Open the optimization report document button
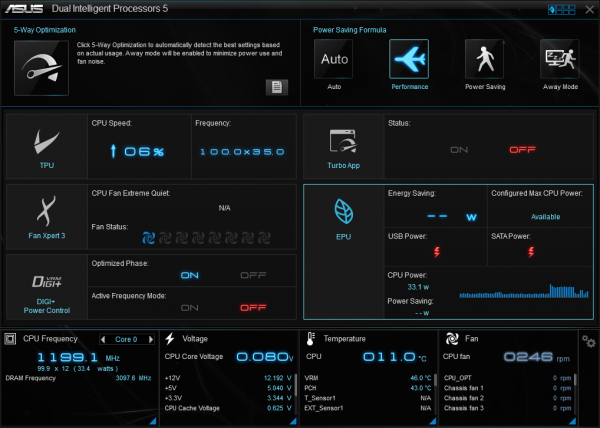Screen dimensions: 600x428 pyautogui.click(x=276, y=87)
